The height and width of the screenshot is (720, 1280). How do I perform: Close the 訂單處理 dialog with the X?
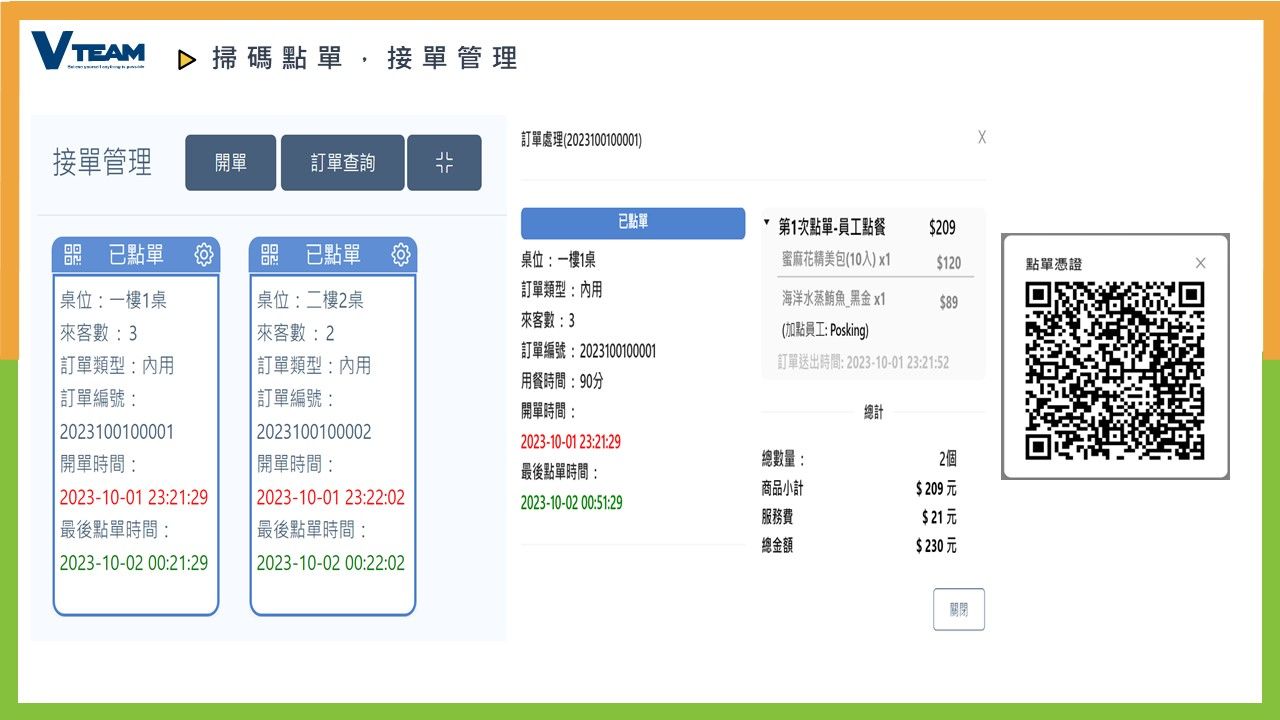[x=981, y=136]
